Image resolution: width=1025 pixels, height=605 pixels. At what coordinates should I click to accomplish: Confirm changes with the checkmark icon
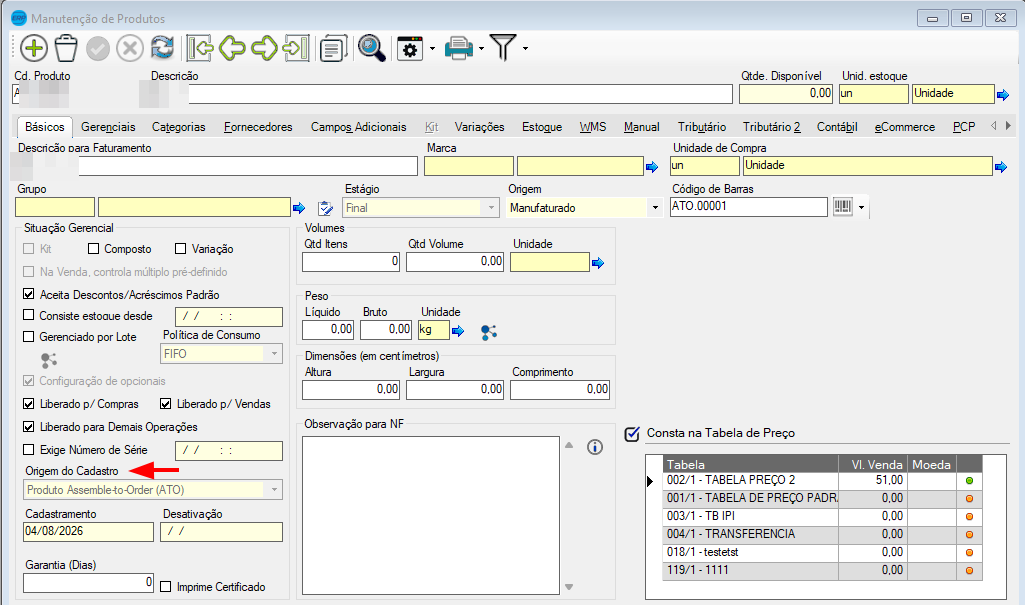(x=98, y=48)
